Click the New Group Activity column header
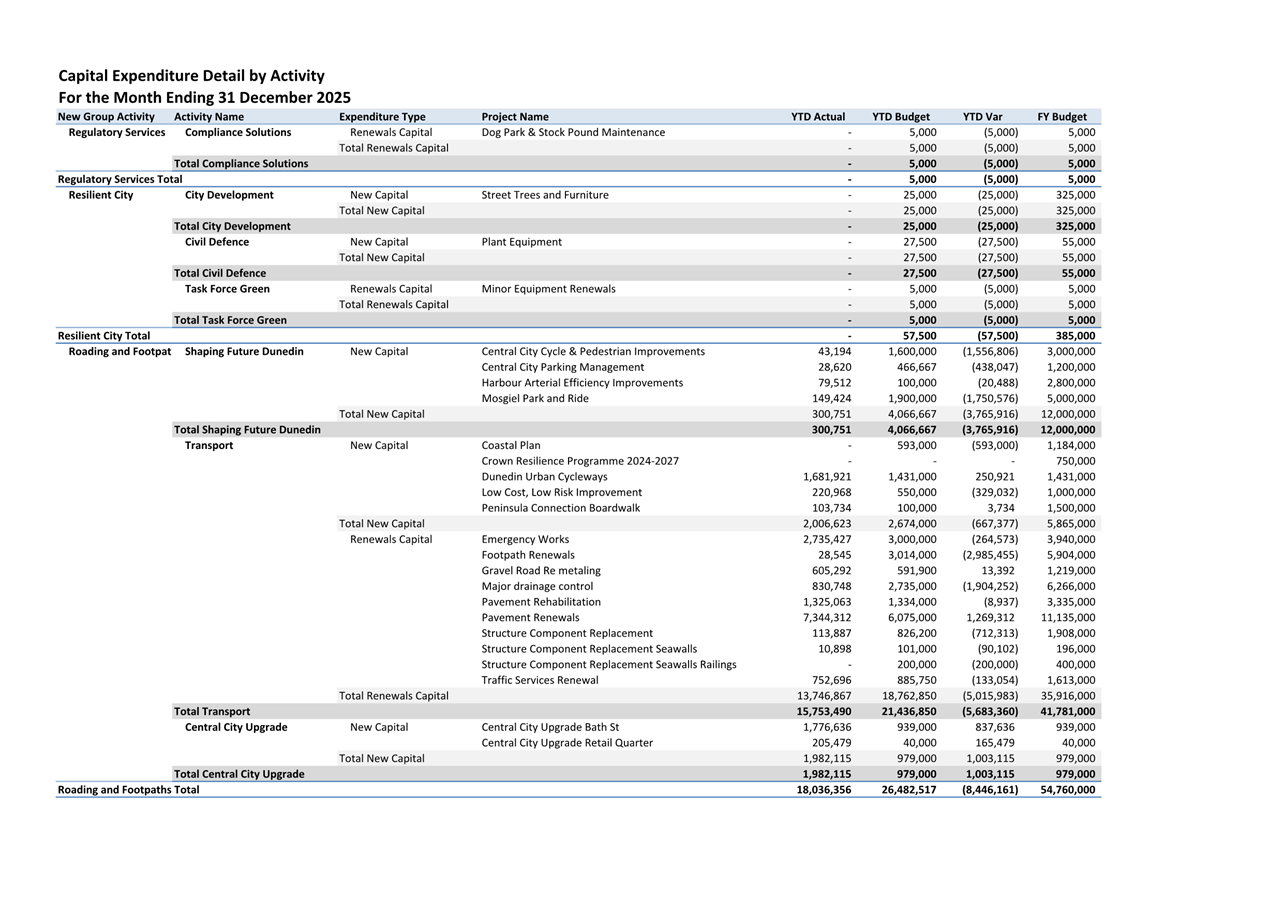Viewport: 1283px width, 907px height. (x=106, y=117)
